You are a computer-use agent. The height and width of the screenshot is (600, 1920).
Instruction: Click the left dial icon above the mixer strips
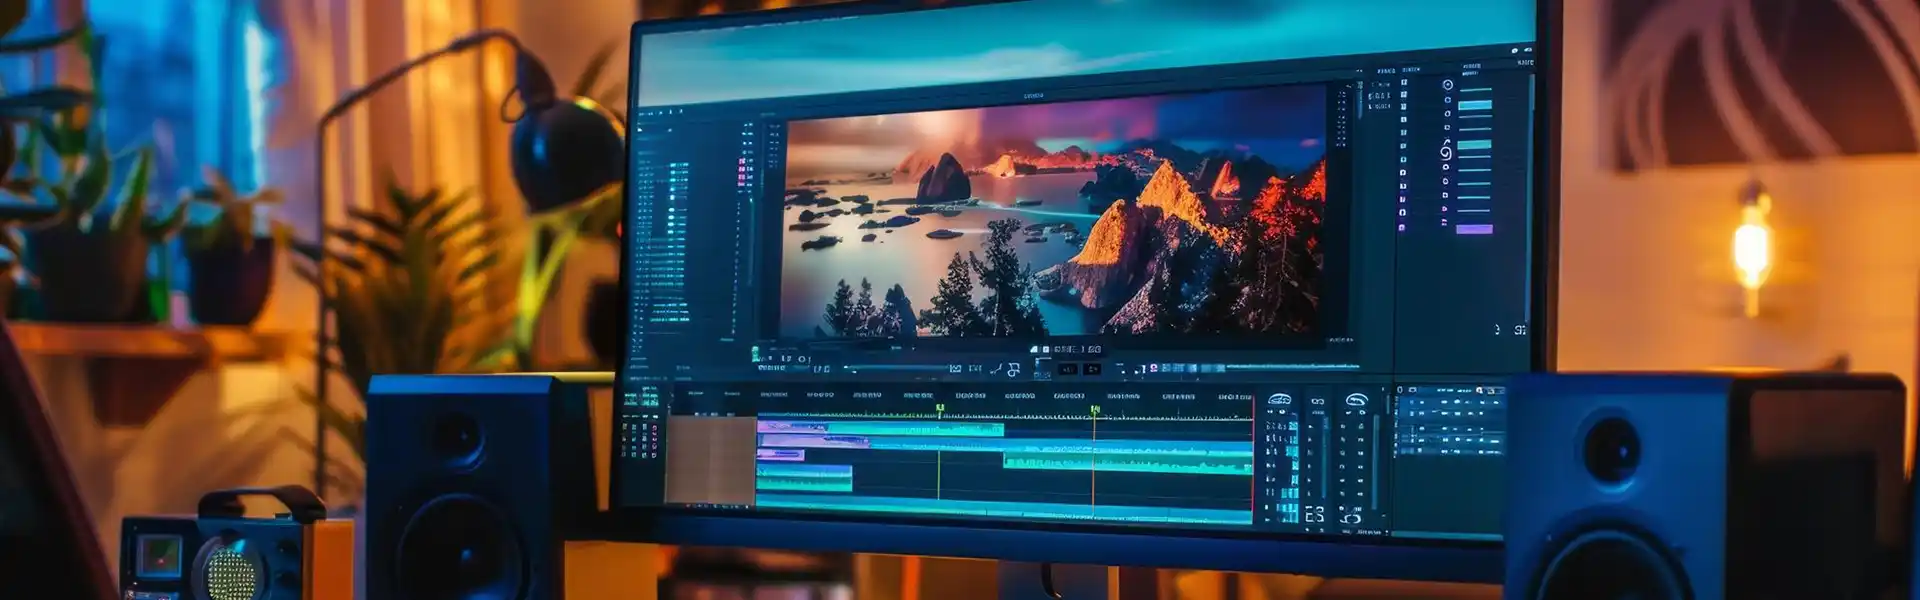(1279, 400)
